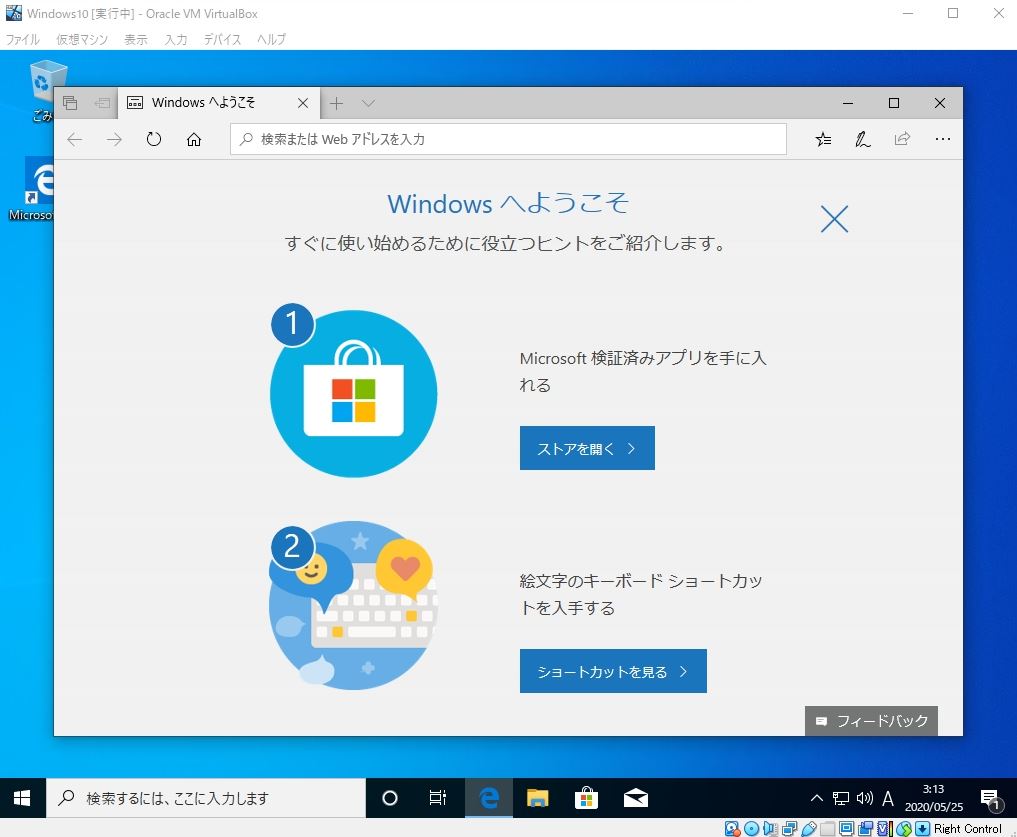
Task: Open the Windows Start menu
Action: pyautogui.click(x=22, y=798)
